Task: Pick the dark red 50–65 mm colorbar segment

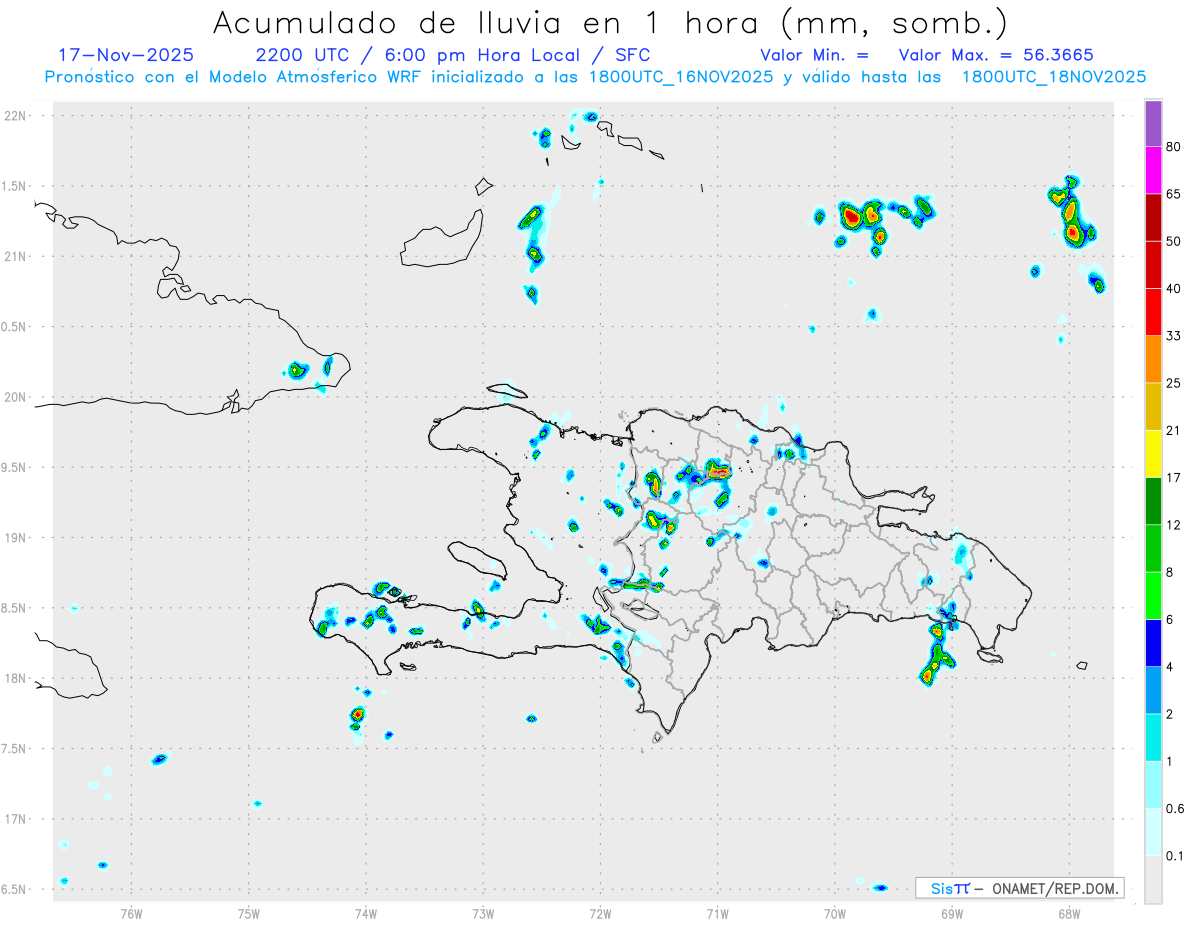Action: tap(1153, 217)
